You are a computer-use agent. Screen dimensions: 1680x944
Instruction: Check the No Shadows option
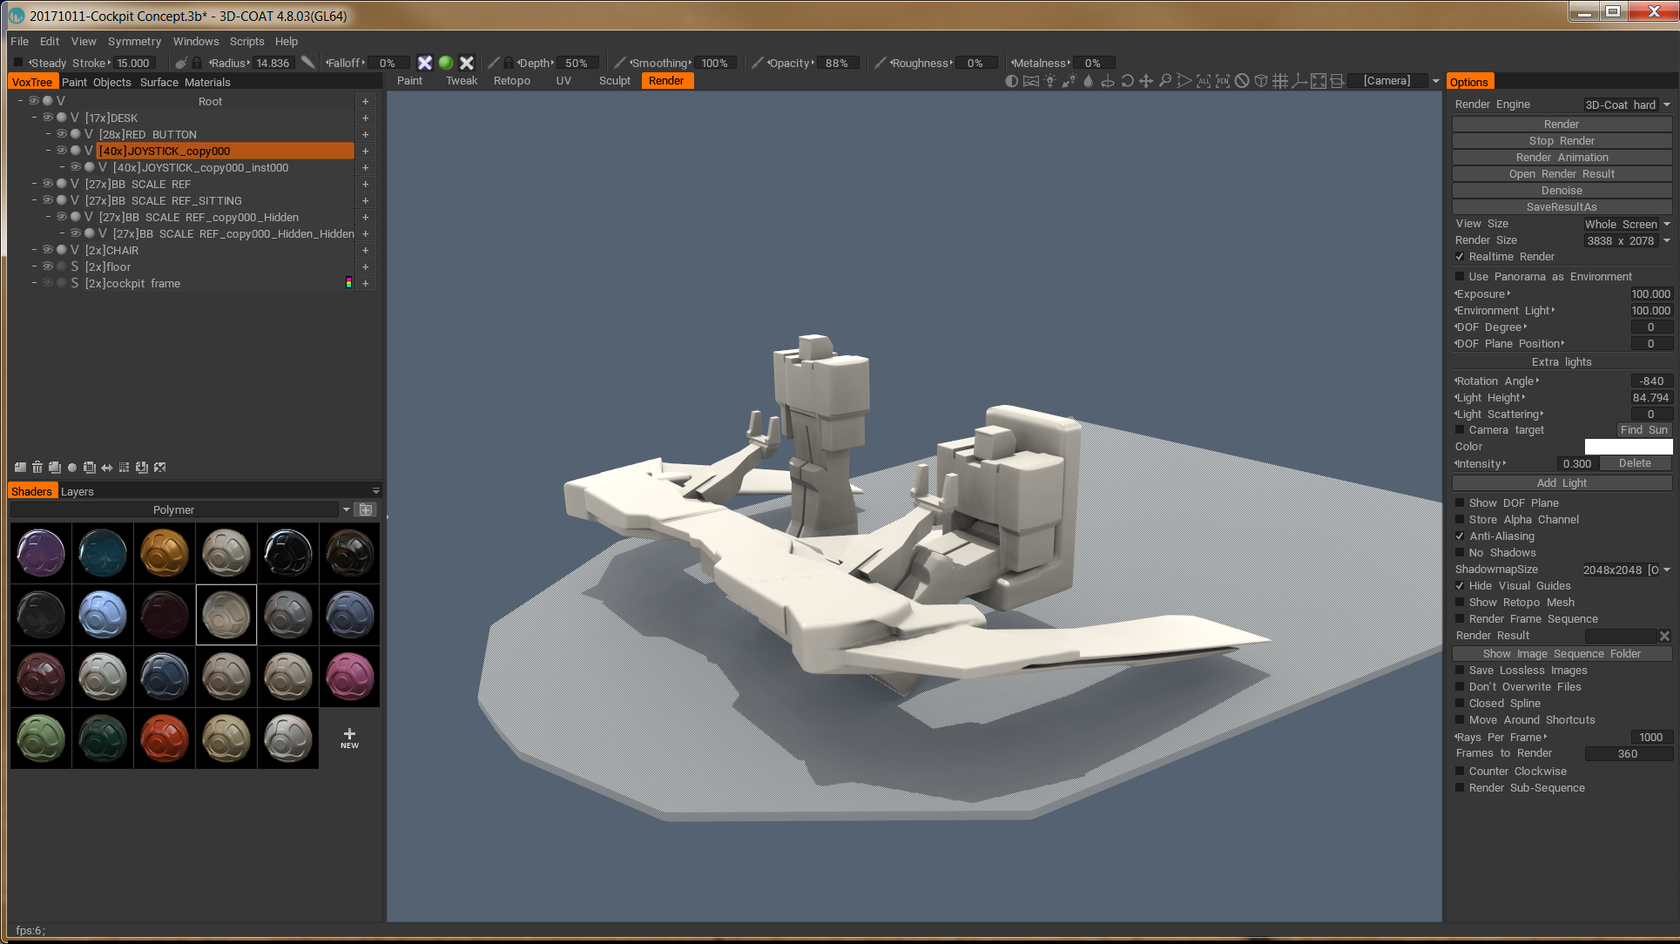coord(1460,553)
